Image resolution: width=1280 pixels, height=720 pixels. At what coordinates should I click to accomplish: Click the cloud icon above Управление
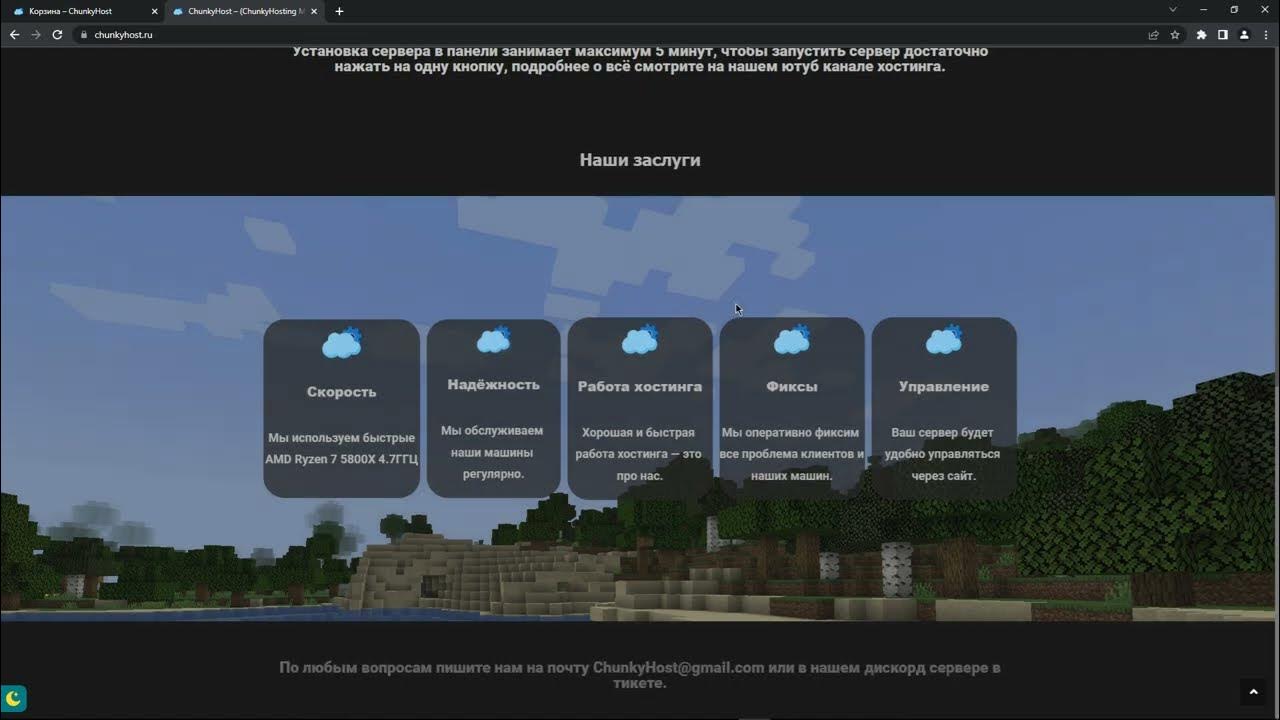[944, 341]
